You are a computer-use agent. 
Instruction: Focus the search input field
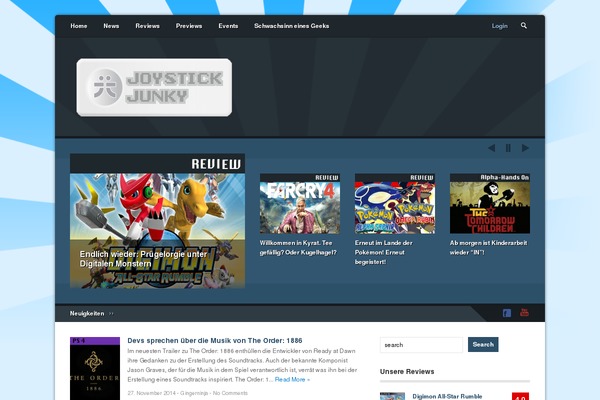click(x=421, y=345)
